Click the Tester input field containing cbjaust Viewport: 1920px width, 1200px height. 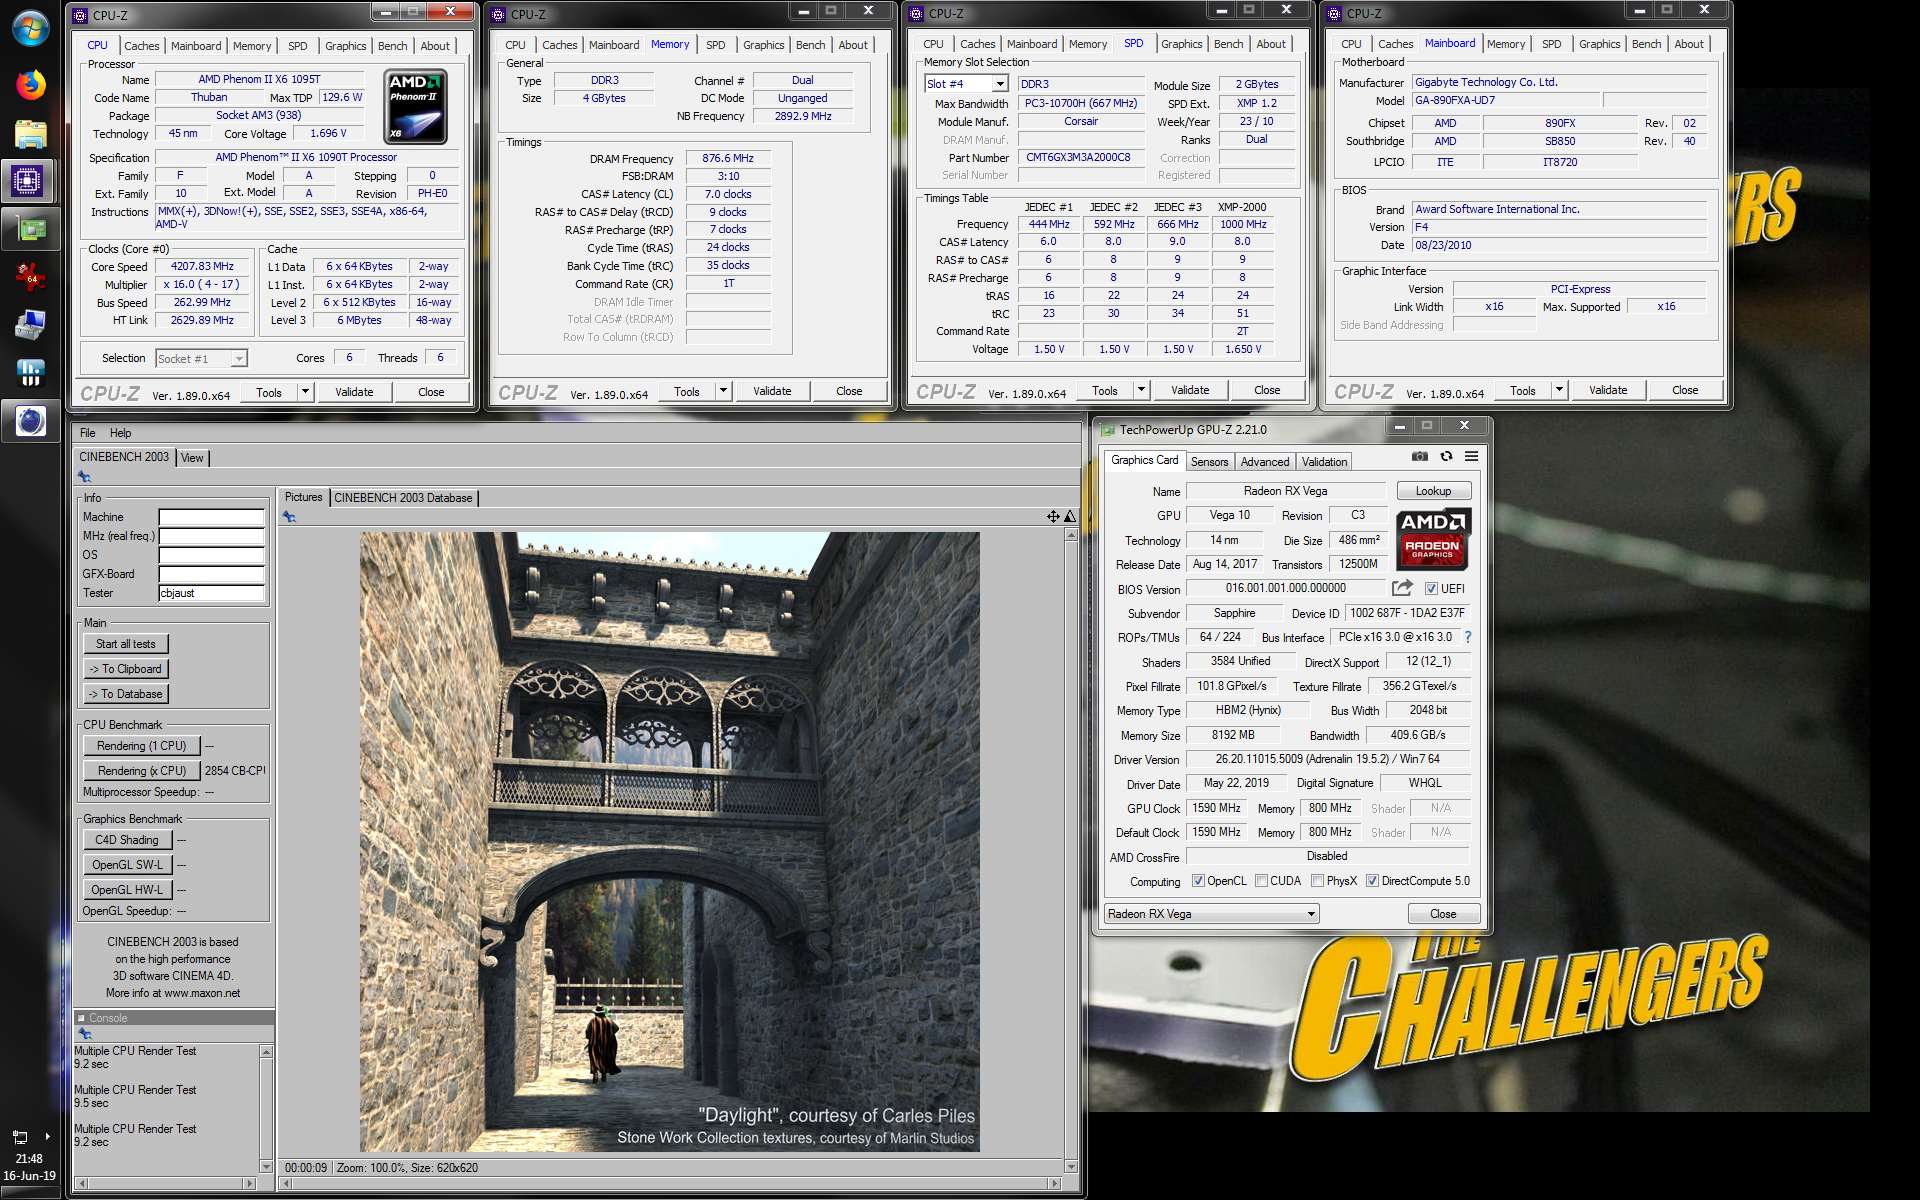point(212,593)
